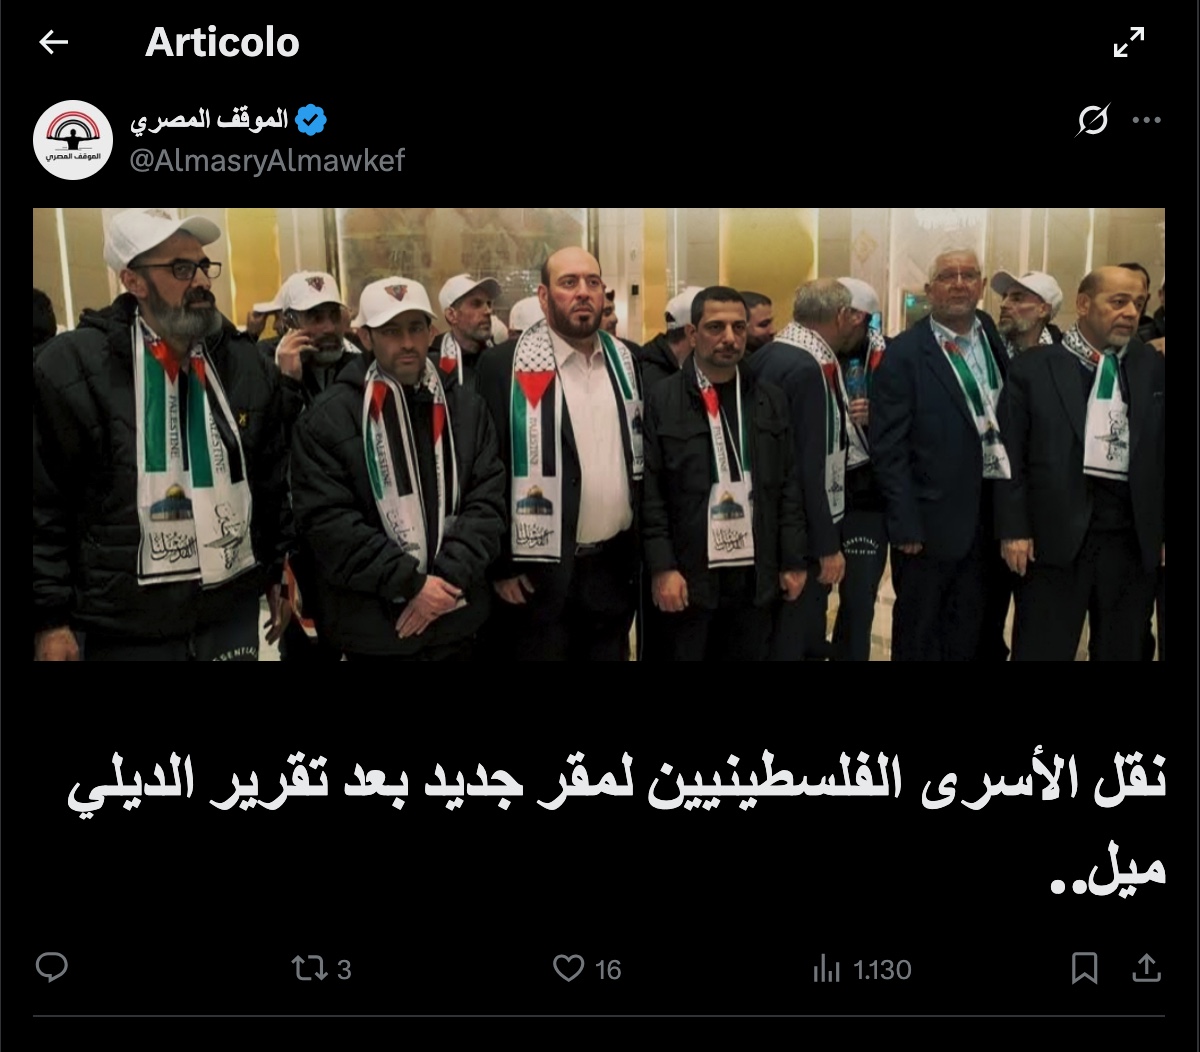The height and width of the screenshot is (1052, 1200).
Task: View analytics showing 1.130 views
Action: (826, 968)
